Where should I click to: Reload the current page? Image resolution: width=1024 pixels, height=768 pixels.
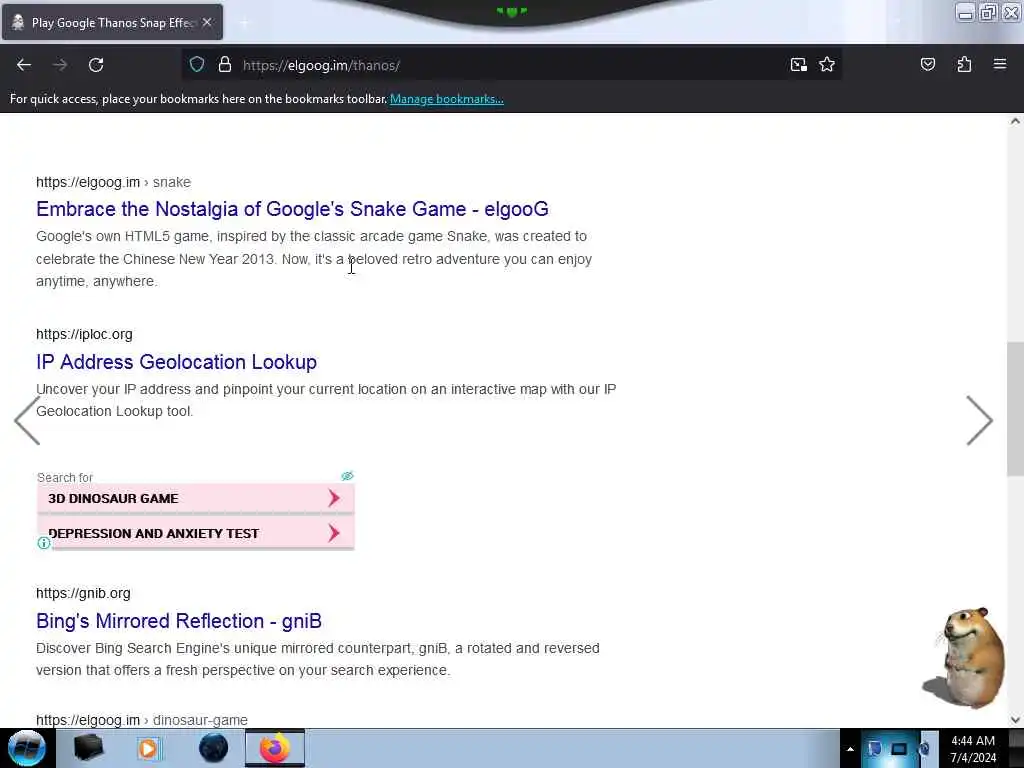pos(96,65)
